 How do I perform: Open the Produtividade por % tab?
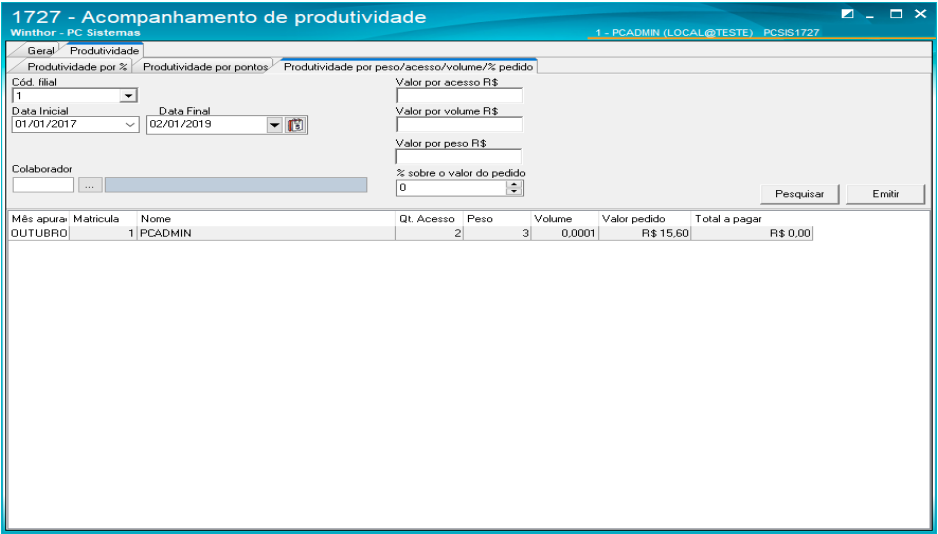77,67
